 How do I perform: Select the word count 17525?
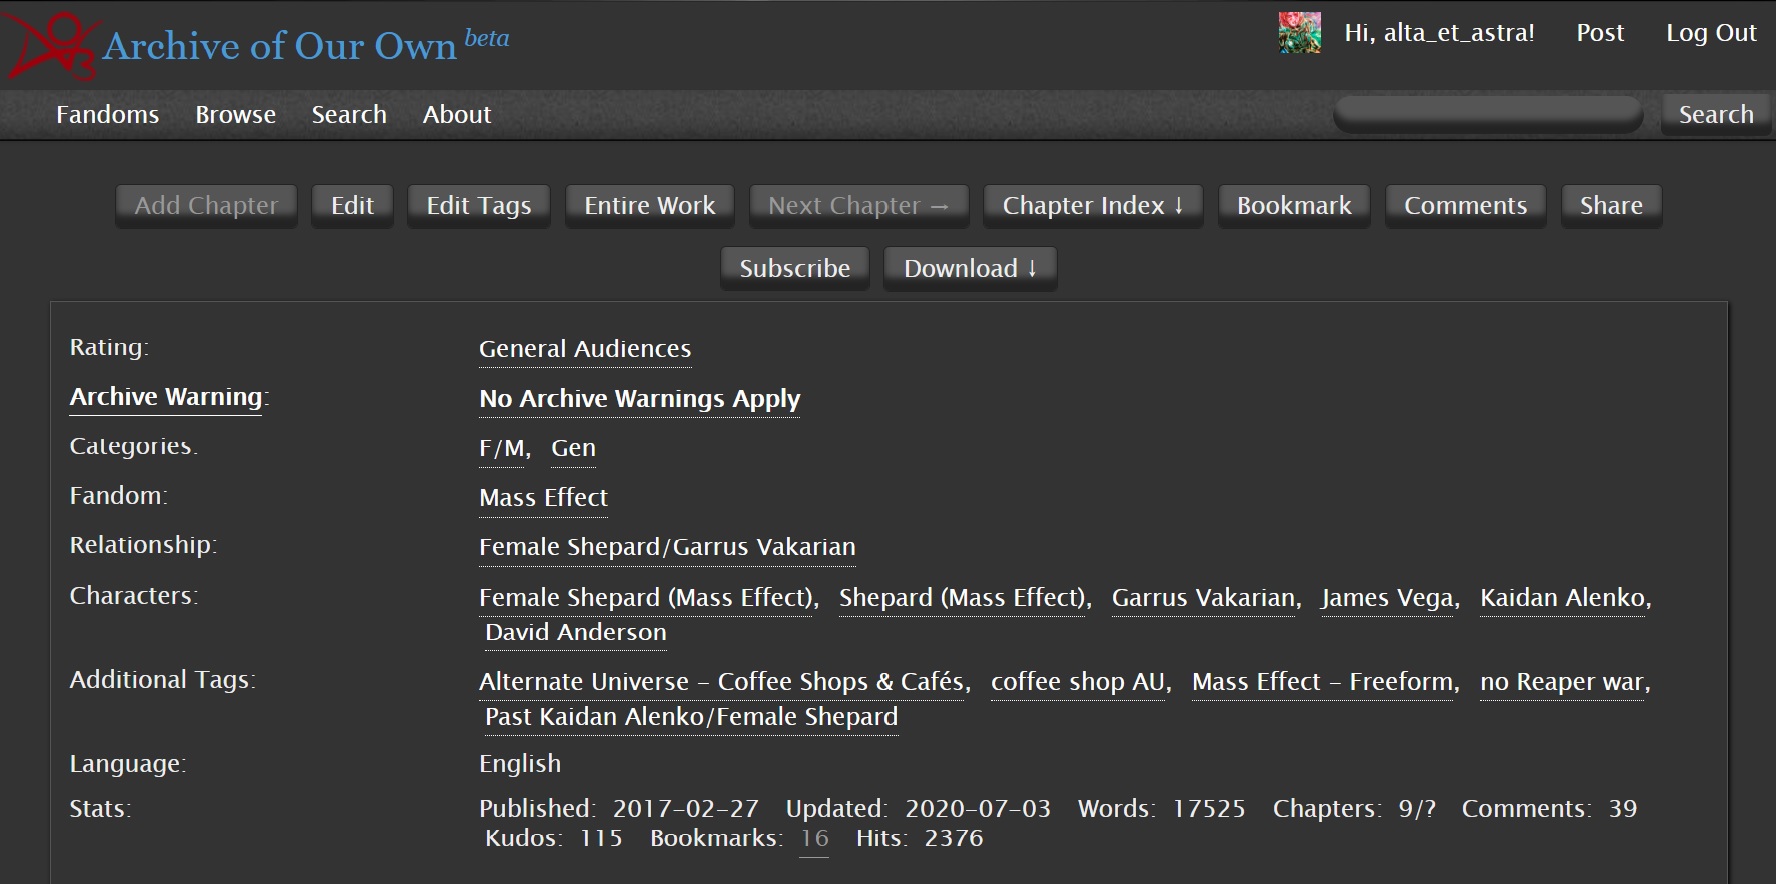pyautogui.click(x=1209, y=809)
